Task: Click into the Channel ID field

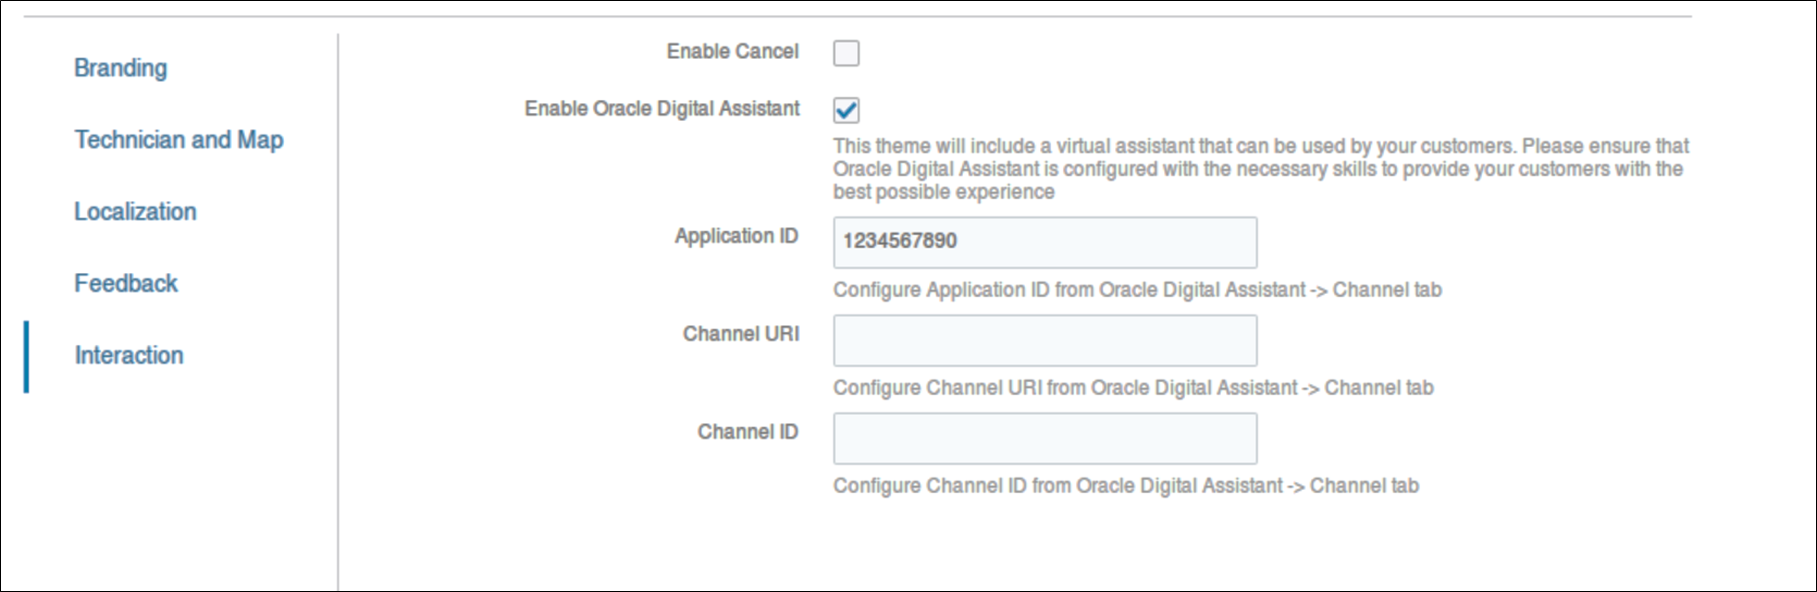Action: click(1044, 438)
